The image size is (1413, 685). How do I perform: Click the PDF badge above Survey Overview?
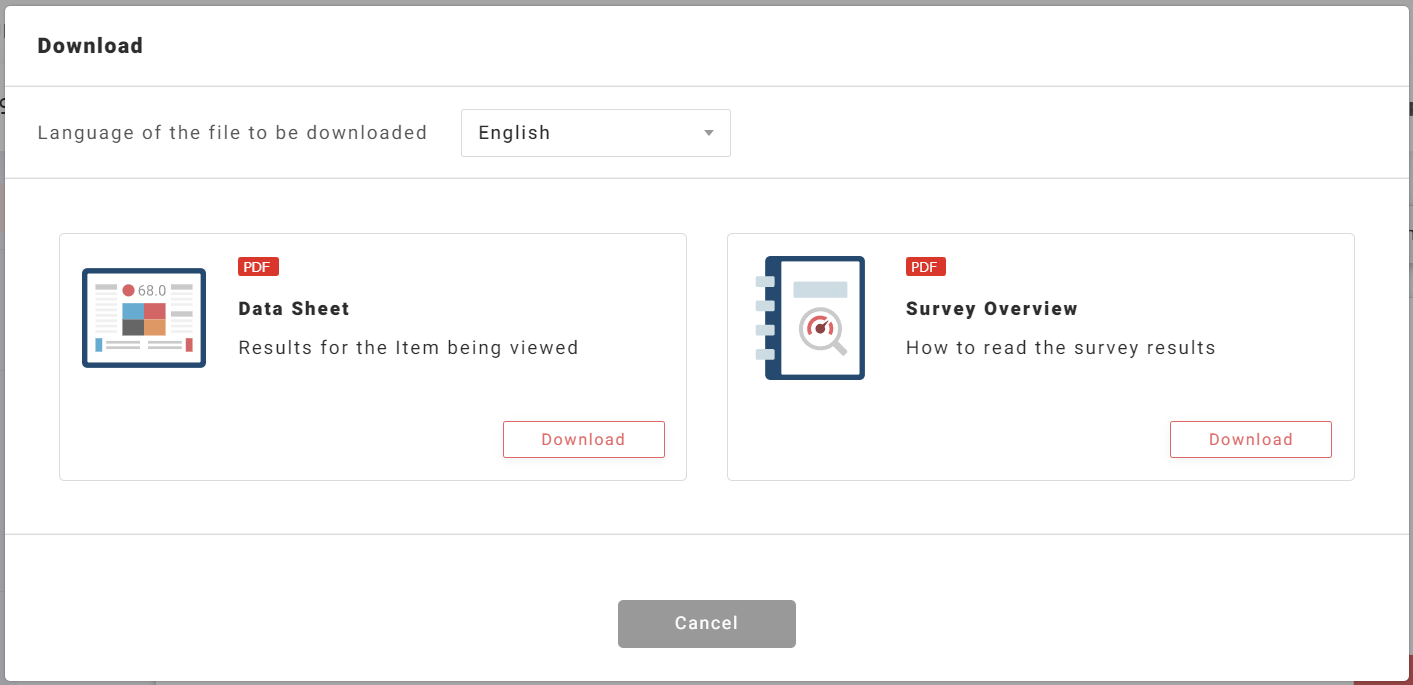click(x=926, y=267)
